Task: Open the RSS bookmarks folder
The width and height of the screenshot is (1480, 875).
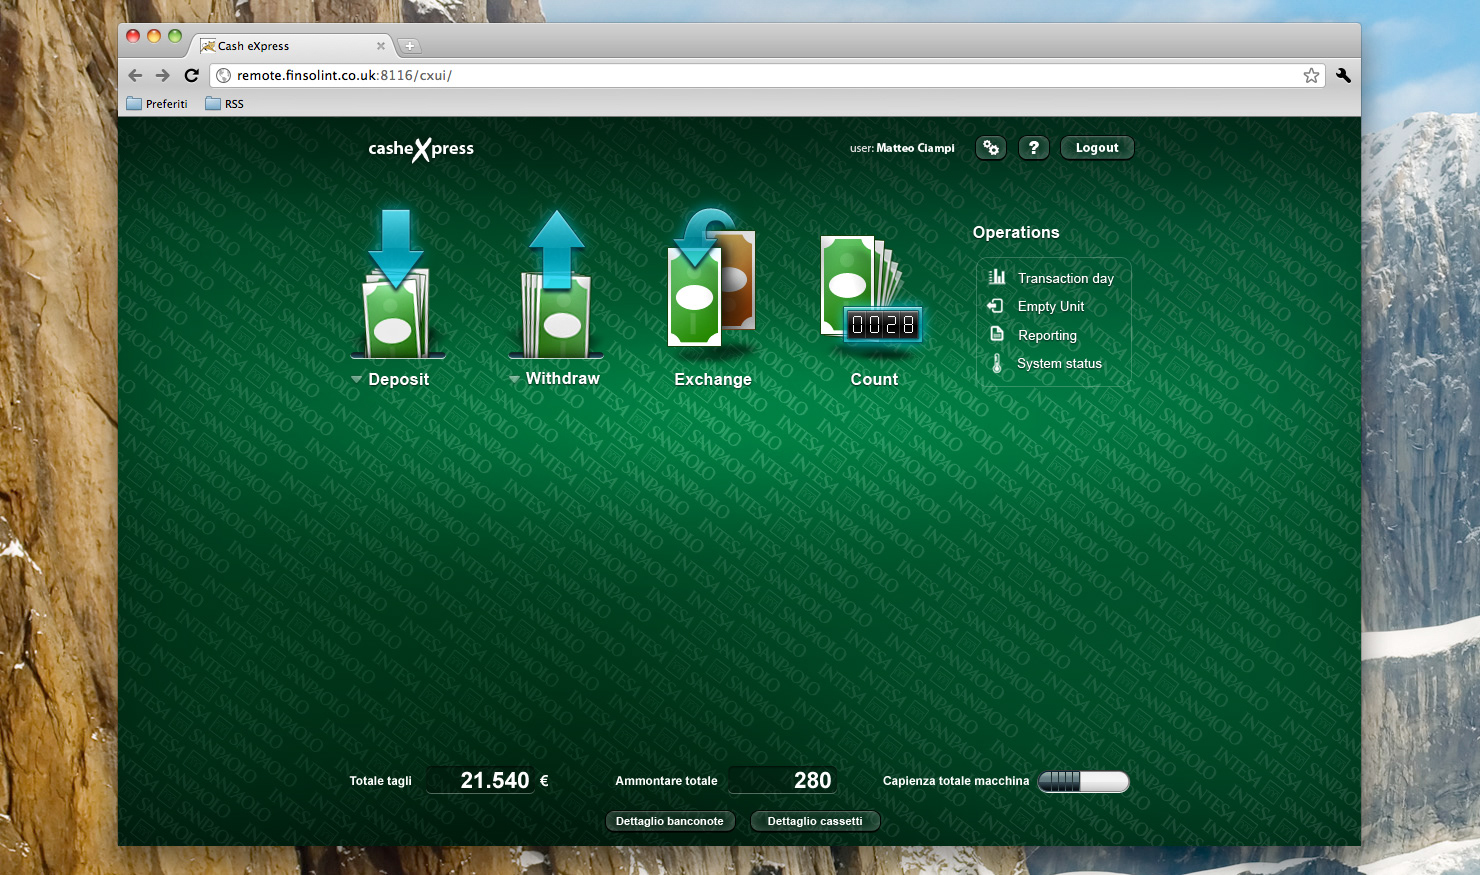Action: tap(224, 104)
